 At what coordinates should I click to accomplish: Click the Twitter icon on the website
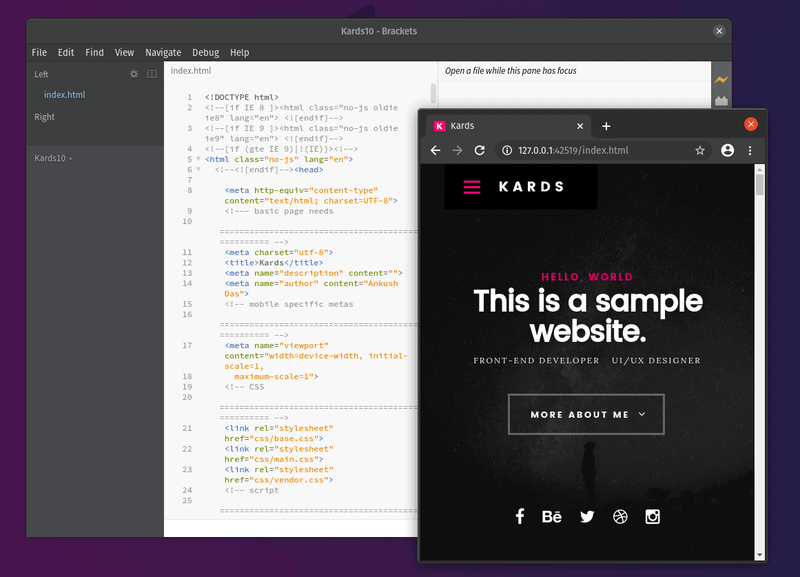tap(586, 517)
